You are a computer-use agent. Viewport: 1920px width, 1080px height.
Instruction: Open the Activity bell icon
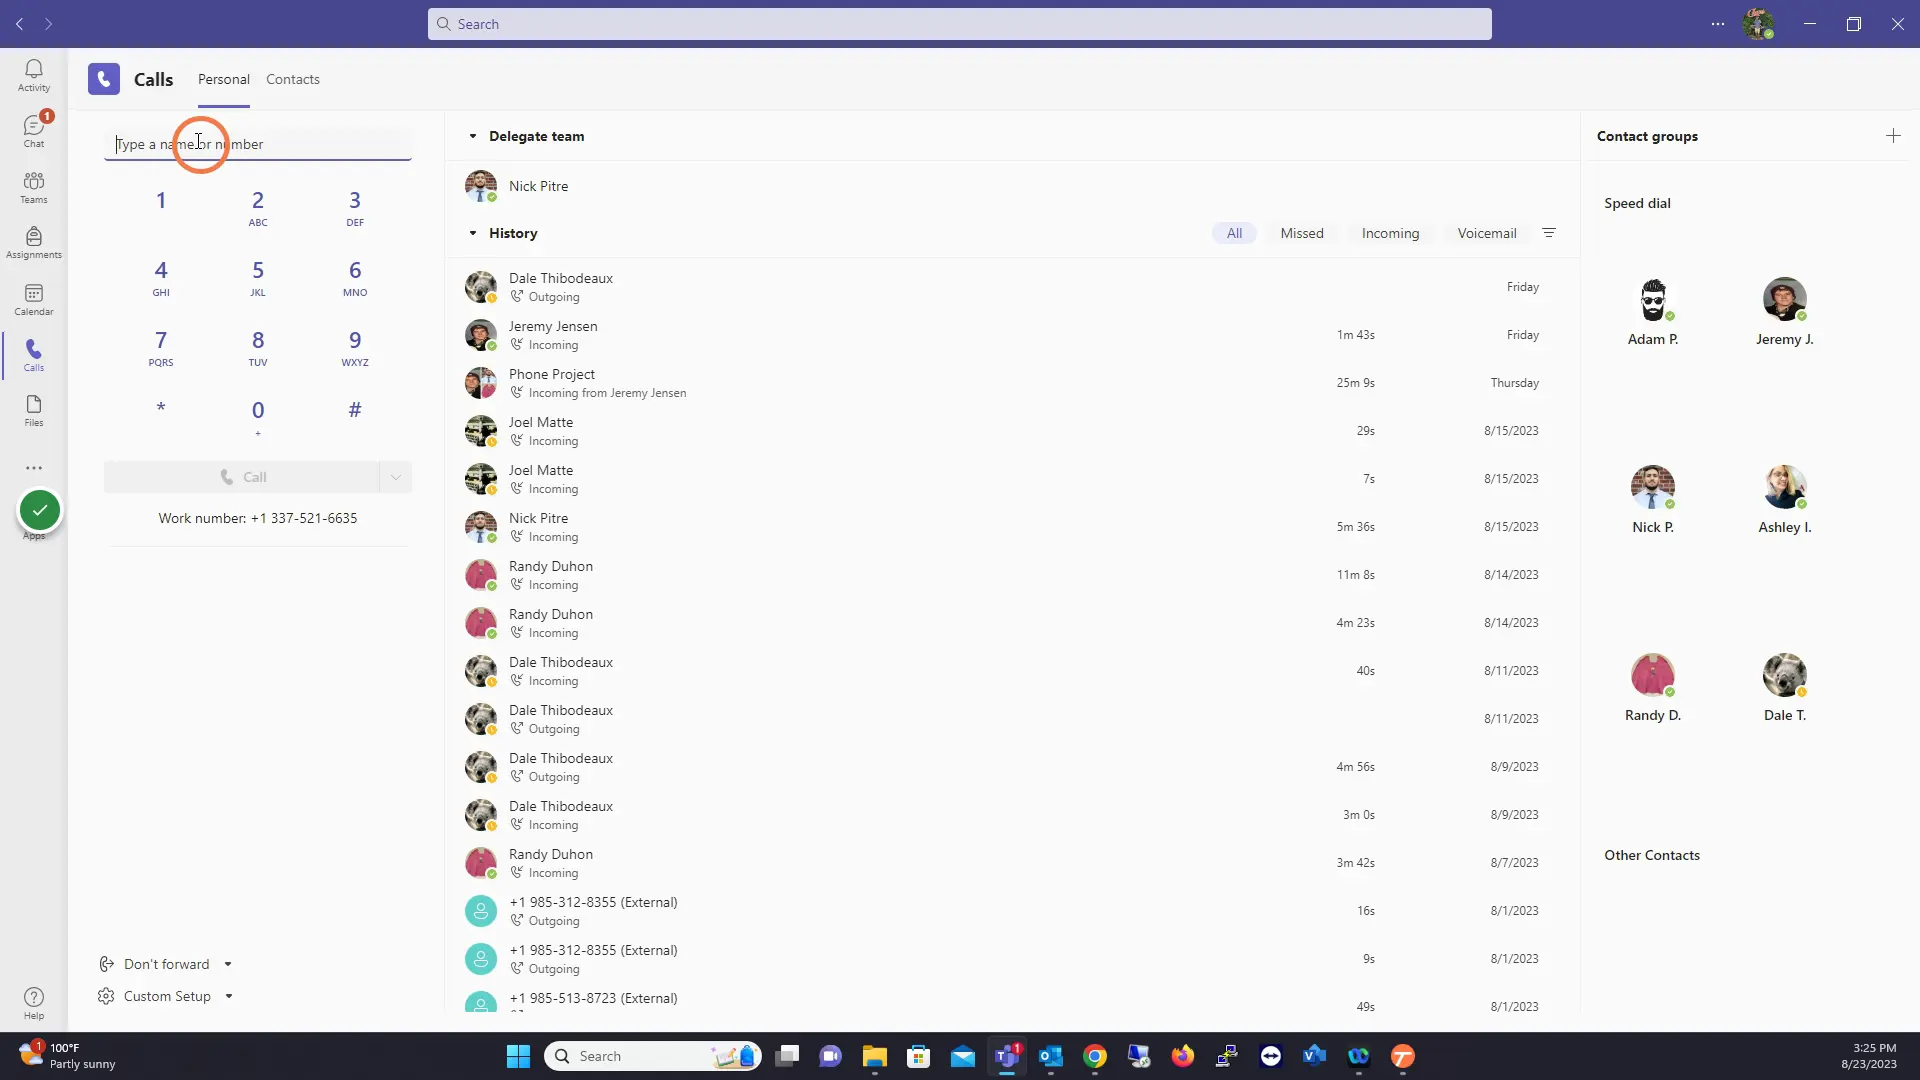pos(34,75)
